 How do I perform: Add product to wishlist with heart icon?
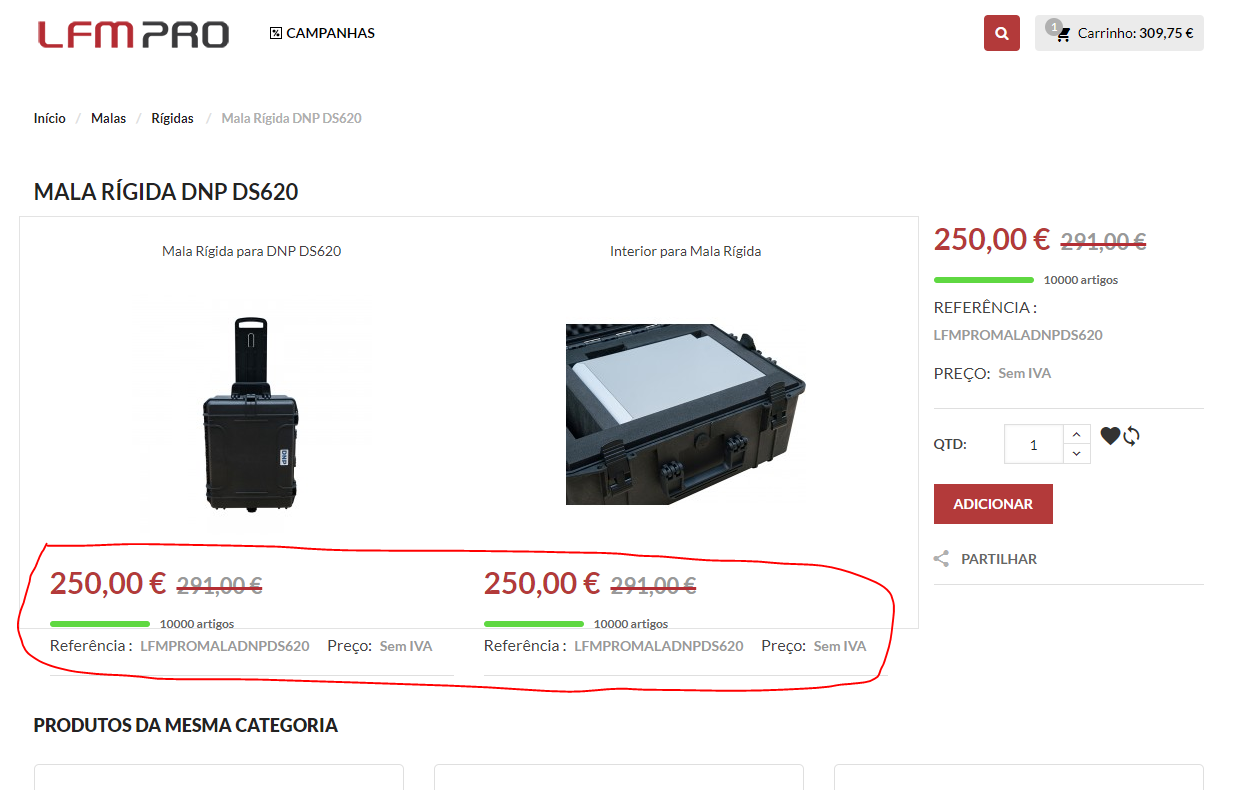(x=1110, y=436)
